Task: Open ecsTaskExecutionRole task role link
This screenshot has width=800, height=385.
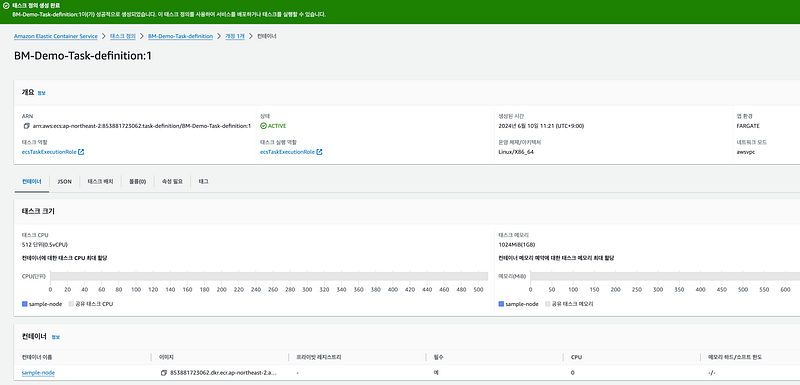Action: point(49,152)
